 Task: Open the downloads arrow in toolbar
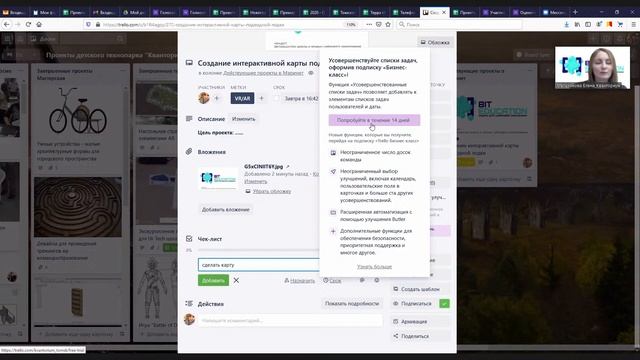coord(566,24)
